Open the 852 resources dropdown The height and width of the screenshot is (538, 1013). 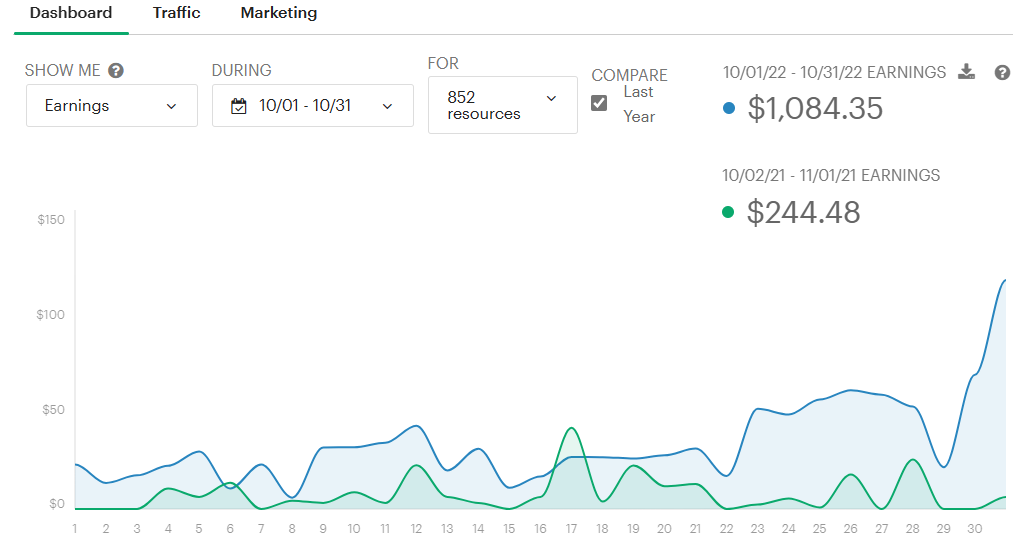coord(502,105)
